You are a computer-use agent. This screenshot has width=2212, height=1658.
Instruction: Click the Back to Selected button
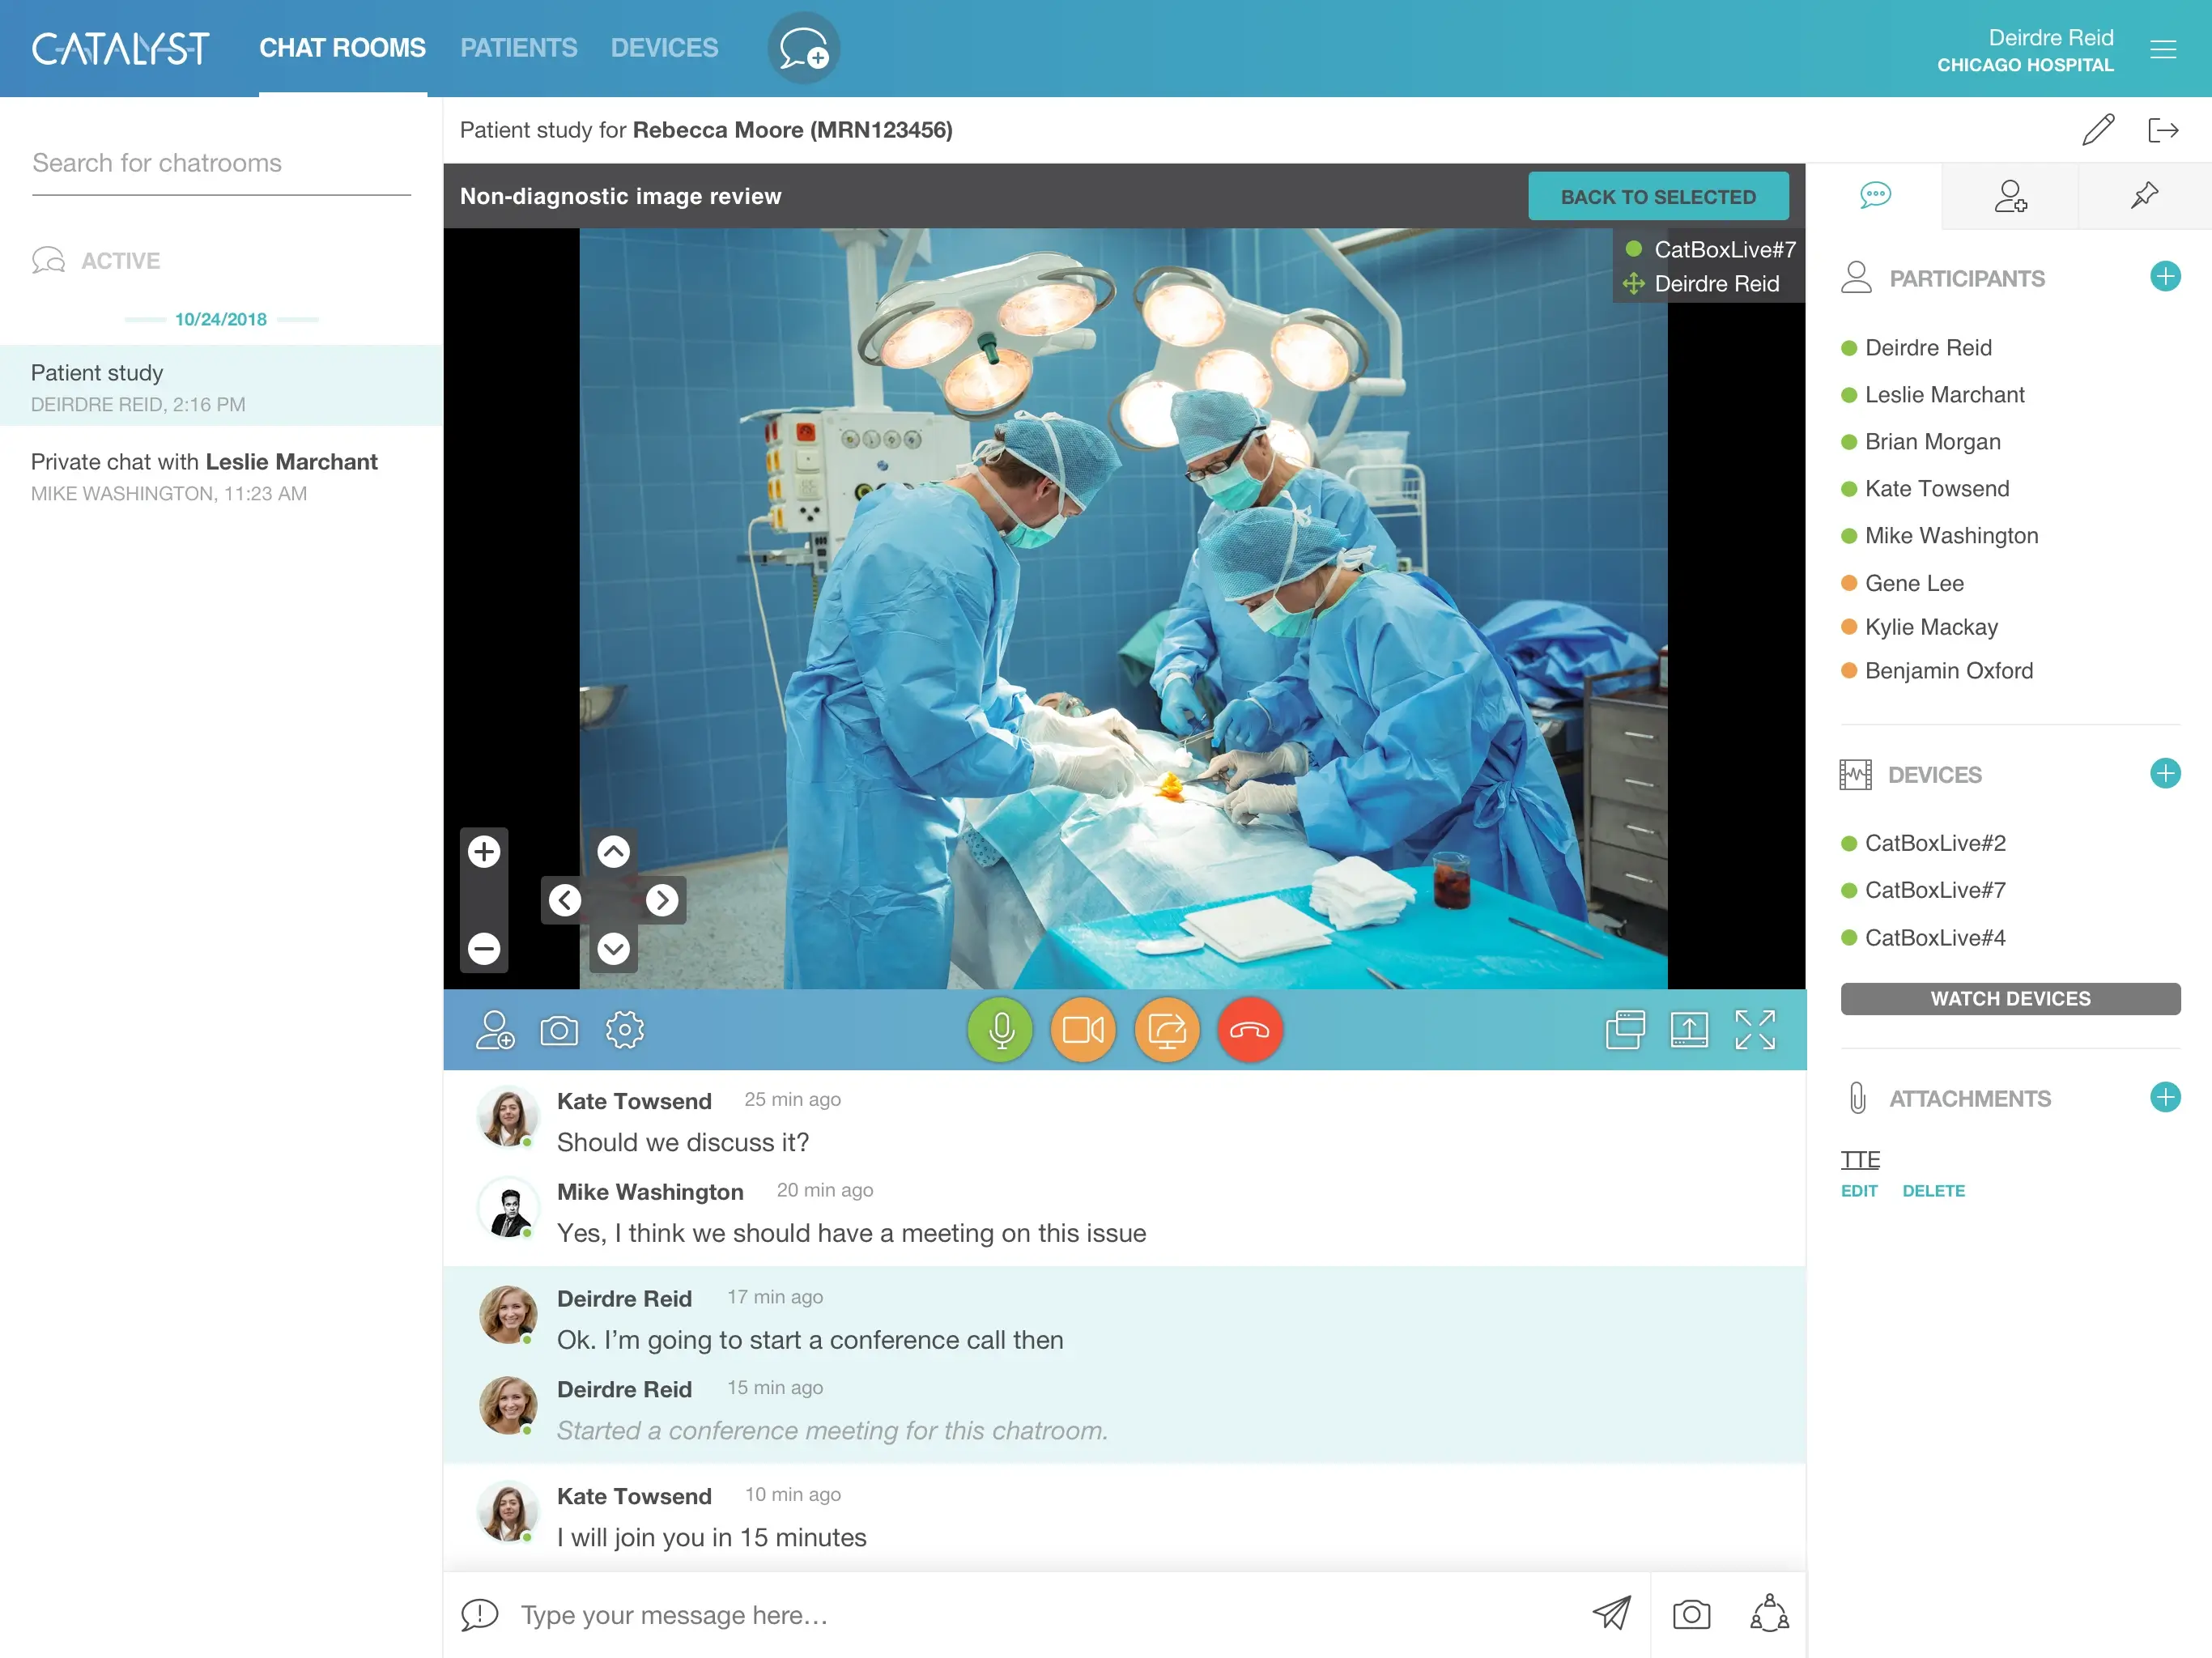[1657, 197]
